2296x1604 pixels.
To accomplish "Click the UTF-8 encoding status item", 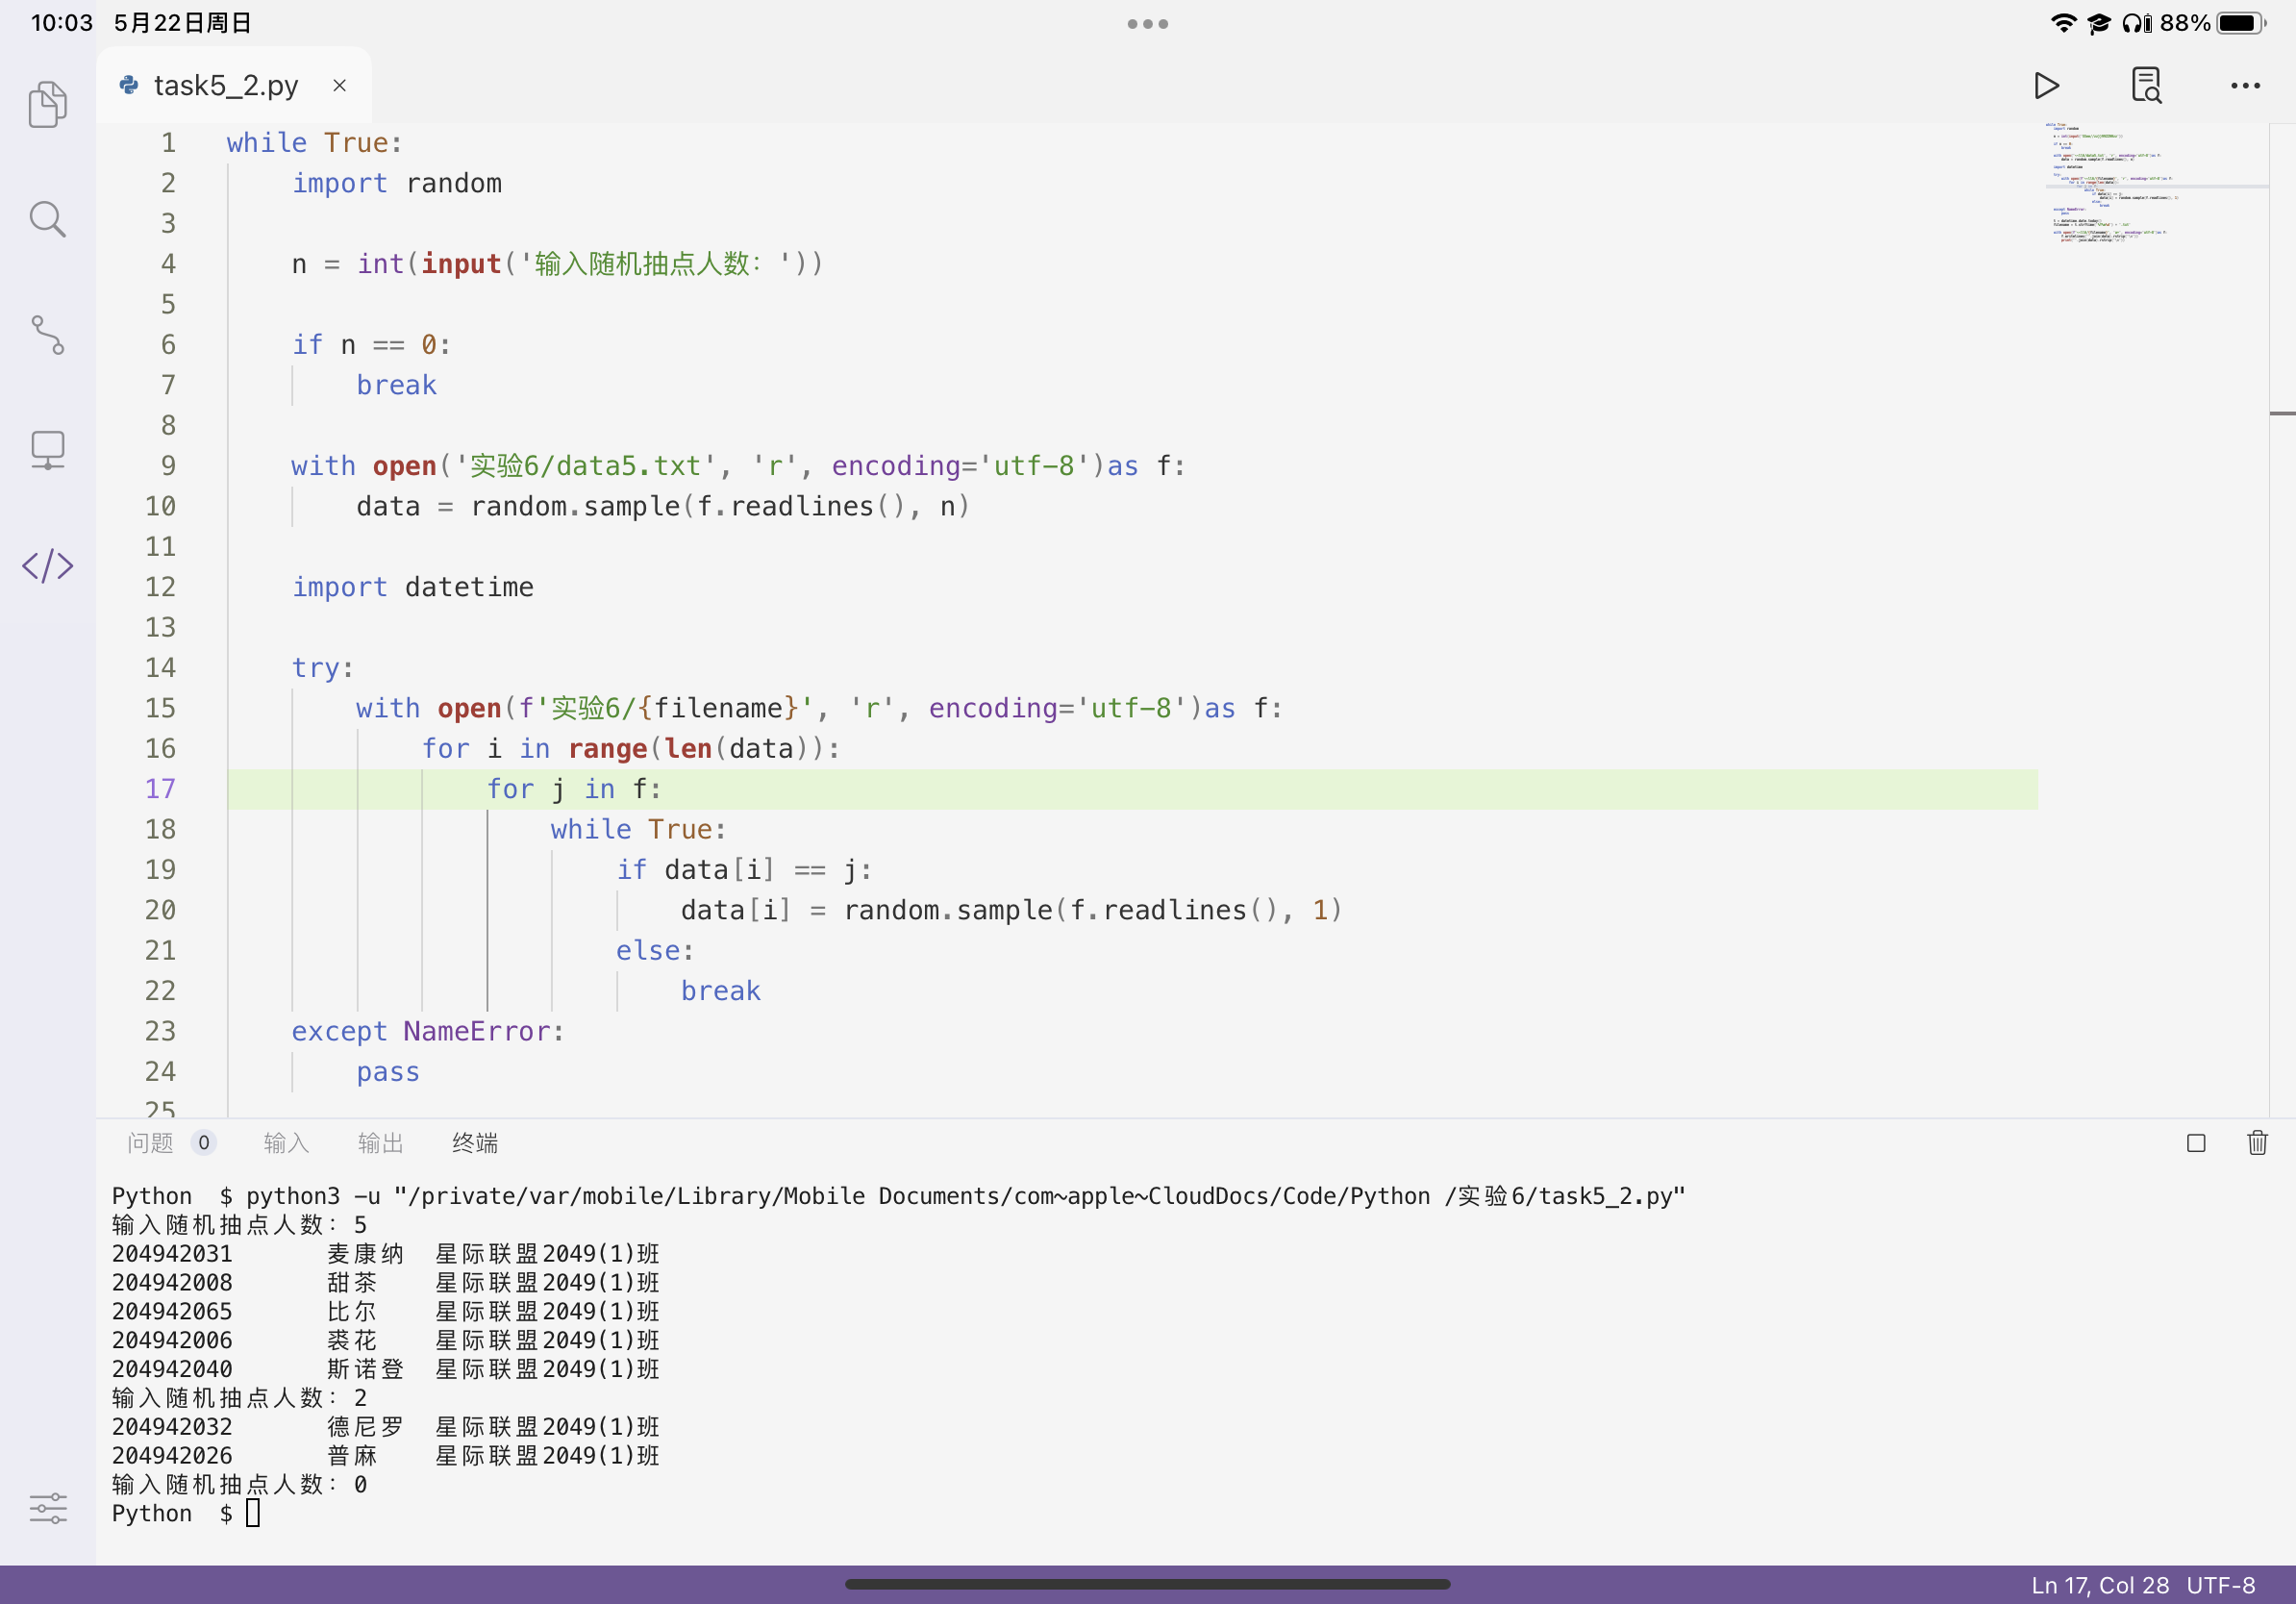I will (2220, 1585).
